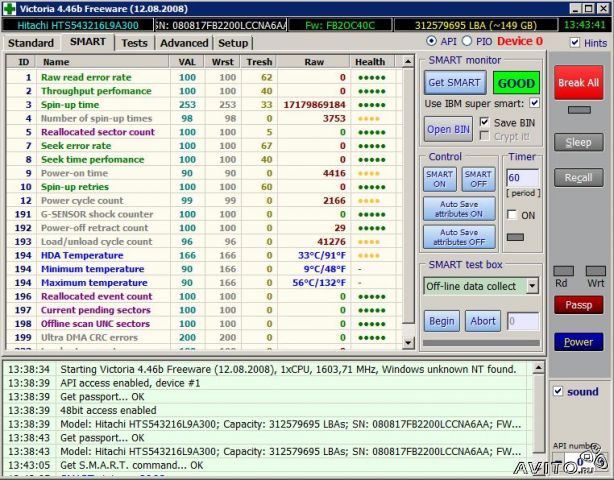Click the red Break All button
Screen dimensions: 614x480
[x=578, y=83]
